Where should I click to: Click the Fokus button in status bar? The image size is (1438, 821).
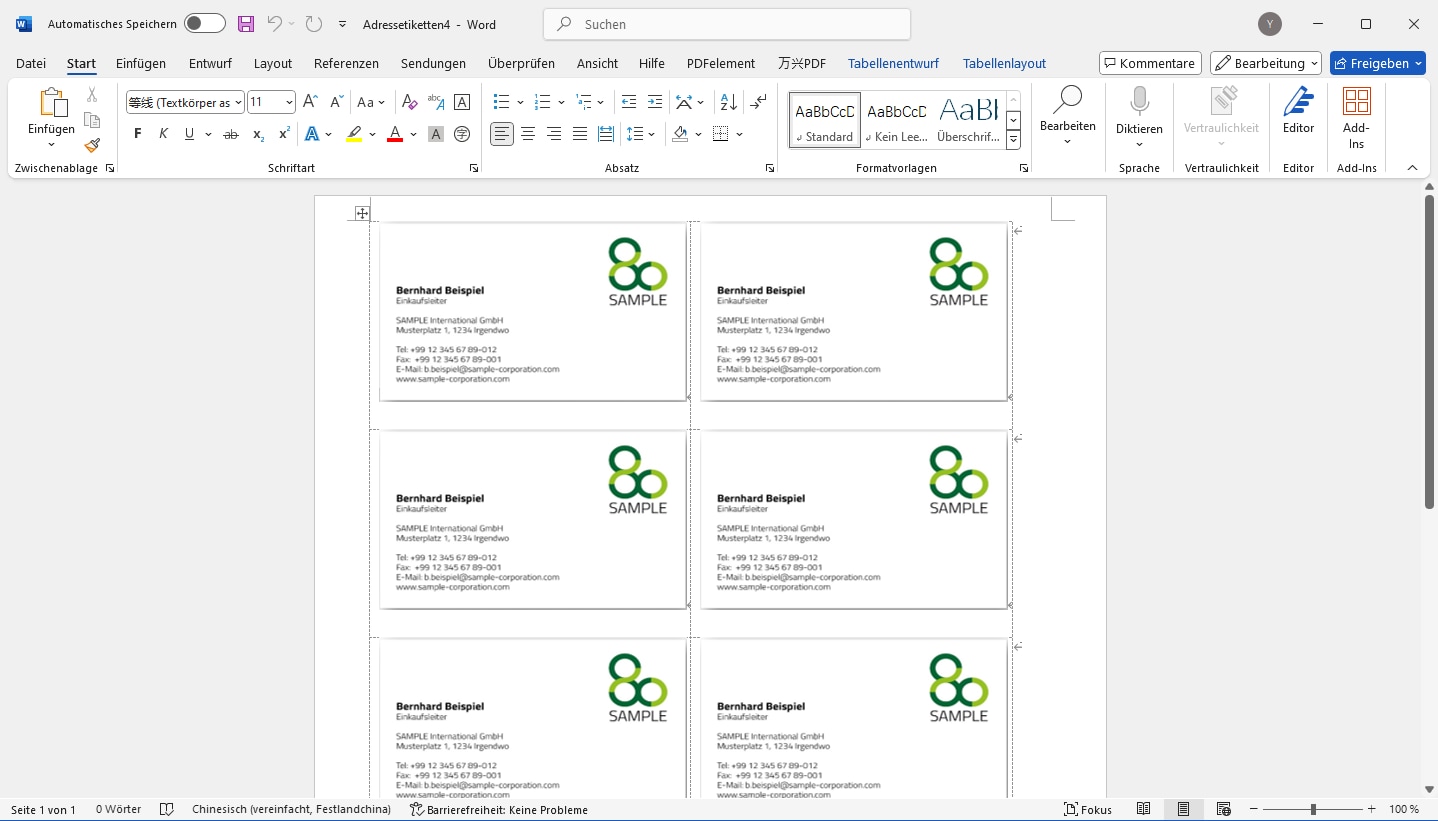1088,809
